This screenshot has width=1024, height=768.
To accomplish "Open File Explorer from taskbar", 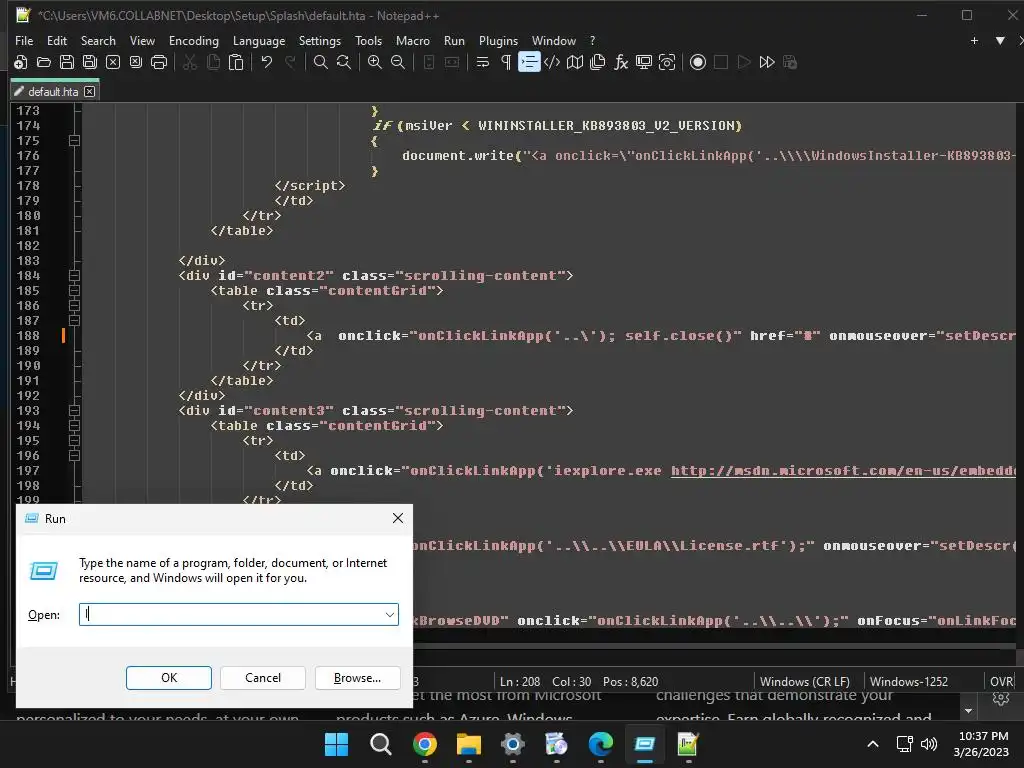I will [x=468, y=744].
